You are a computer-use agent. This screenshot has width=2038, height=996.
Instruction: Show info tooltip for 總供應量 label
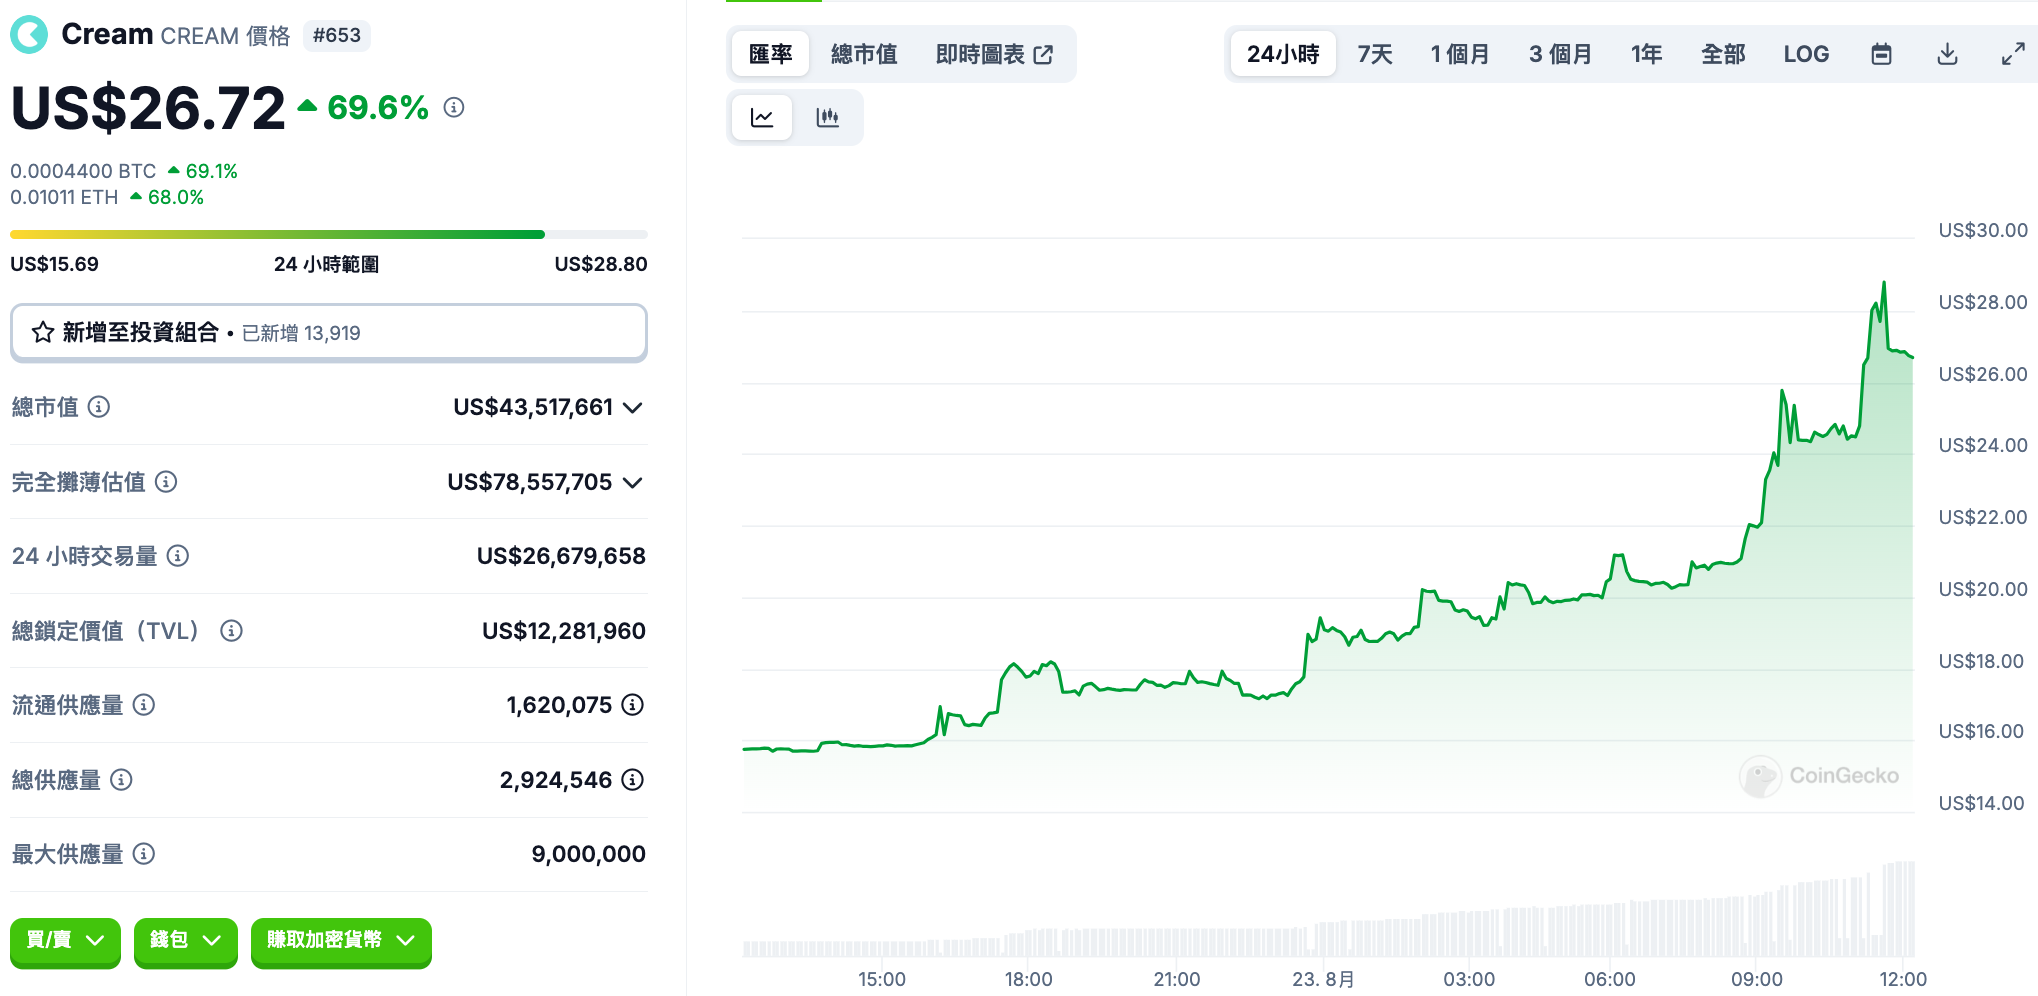tap(121, 780)
